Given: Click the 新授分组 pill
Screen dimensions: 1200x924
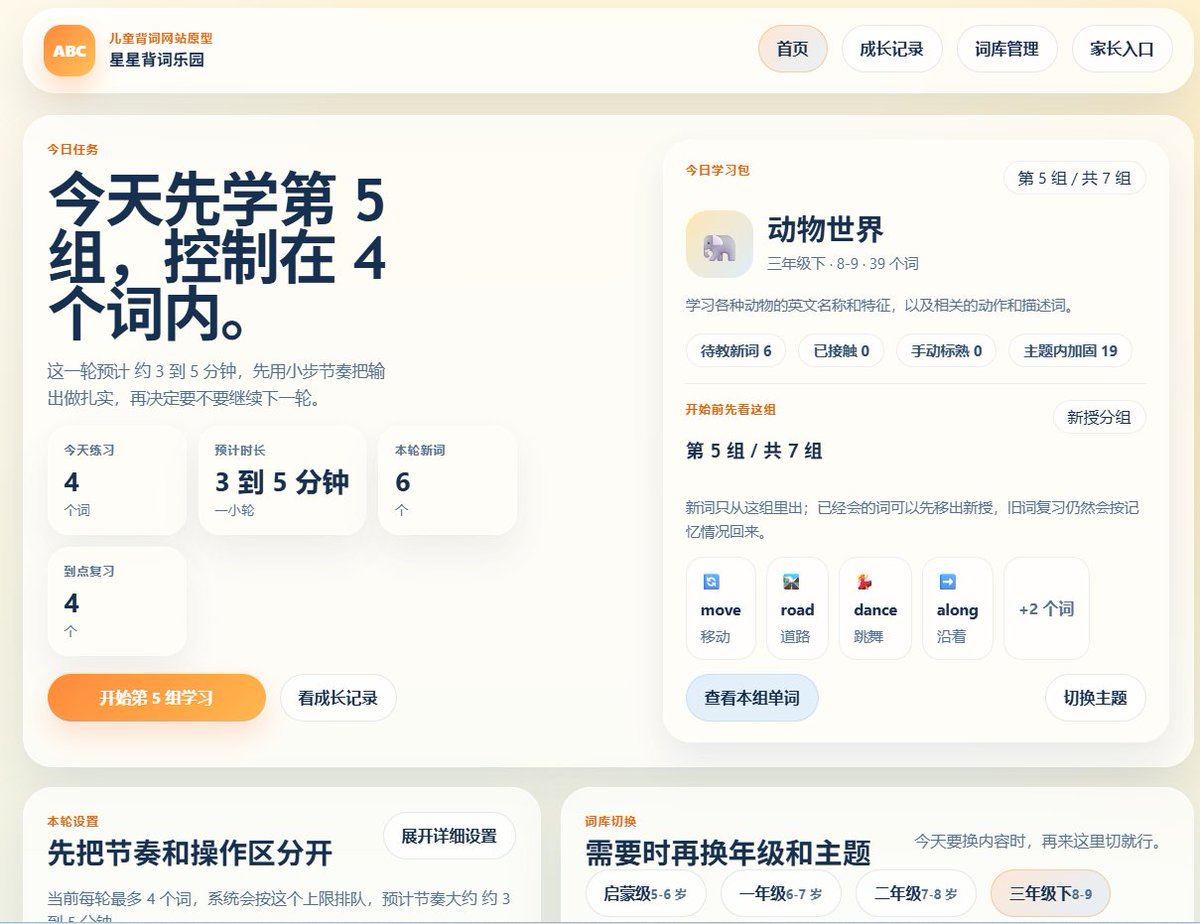Looking at the screenshot, I should point(1099,417).
